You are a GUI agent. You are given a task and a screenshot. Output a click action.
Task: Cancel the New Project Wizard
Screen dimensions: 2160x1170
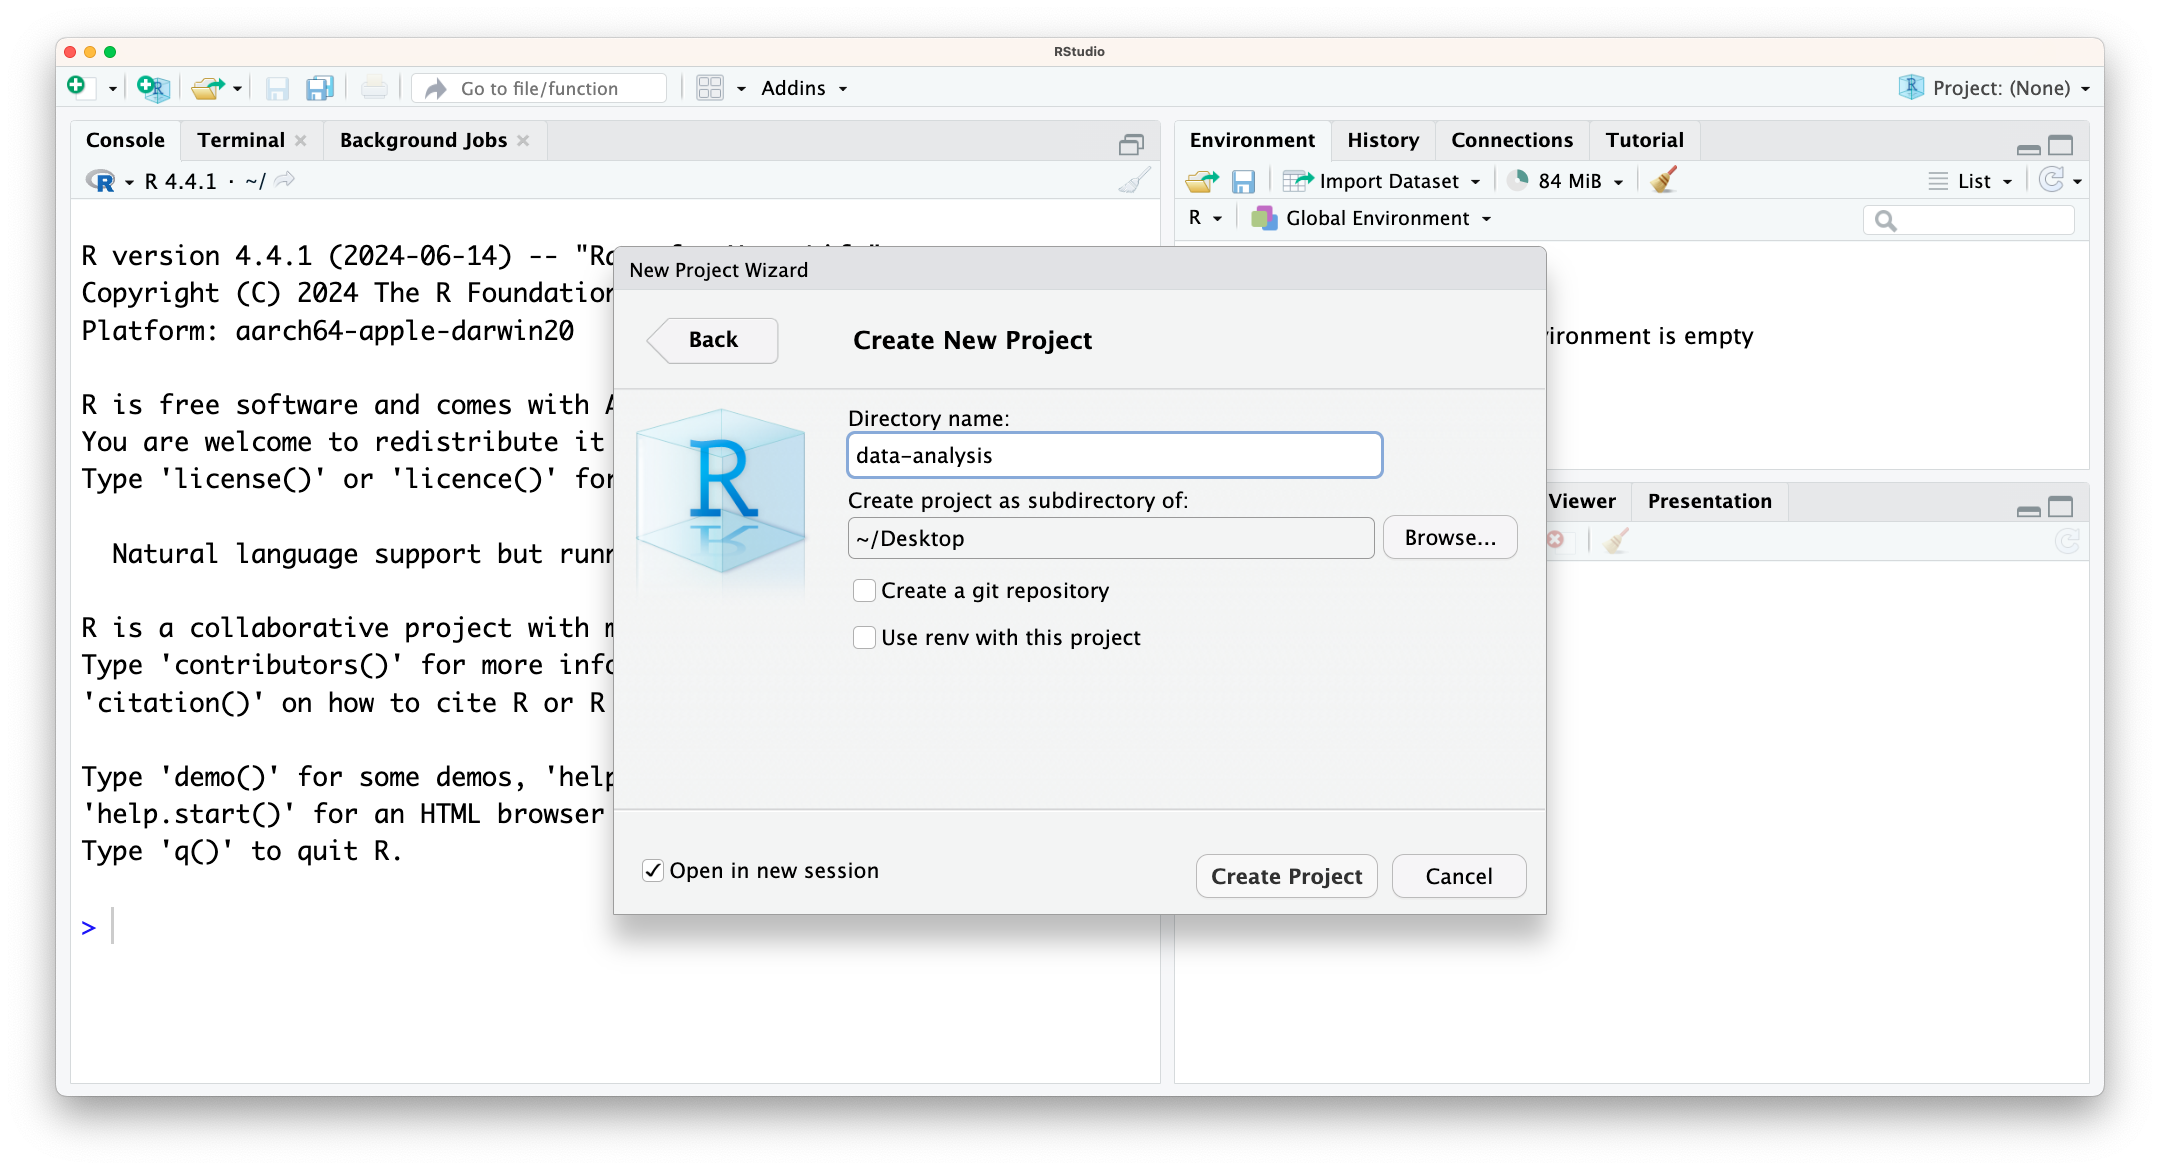1459,876
